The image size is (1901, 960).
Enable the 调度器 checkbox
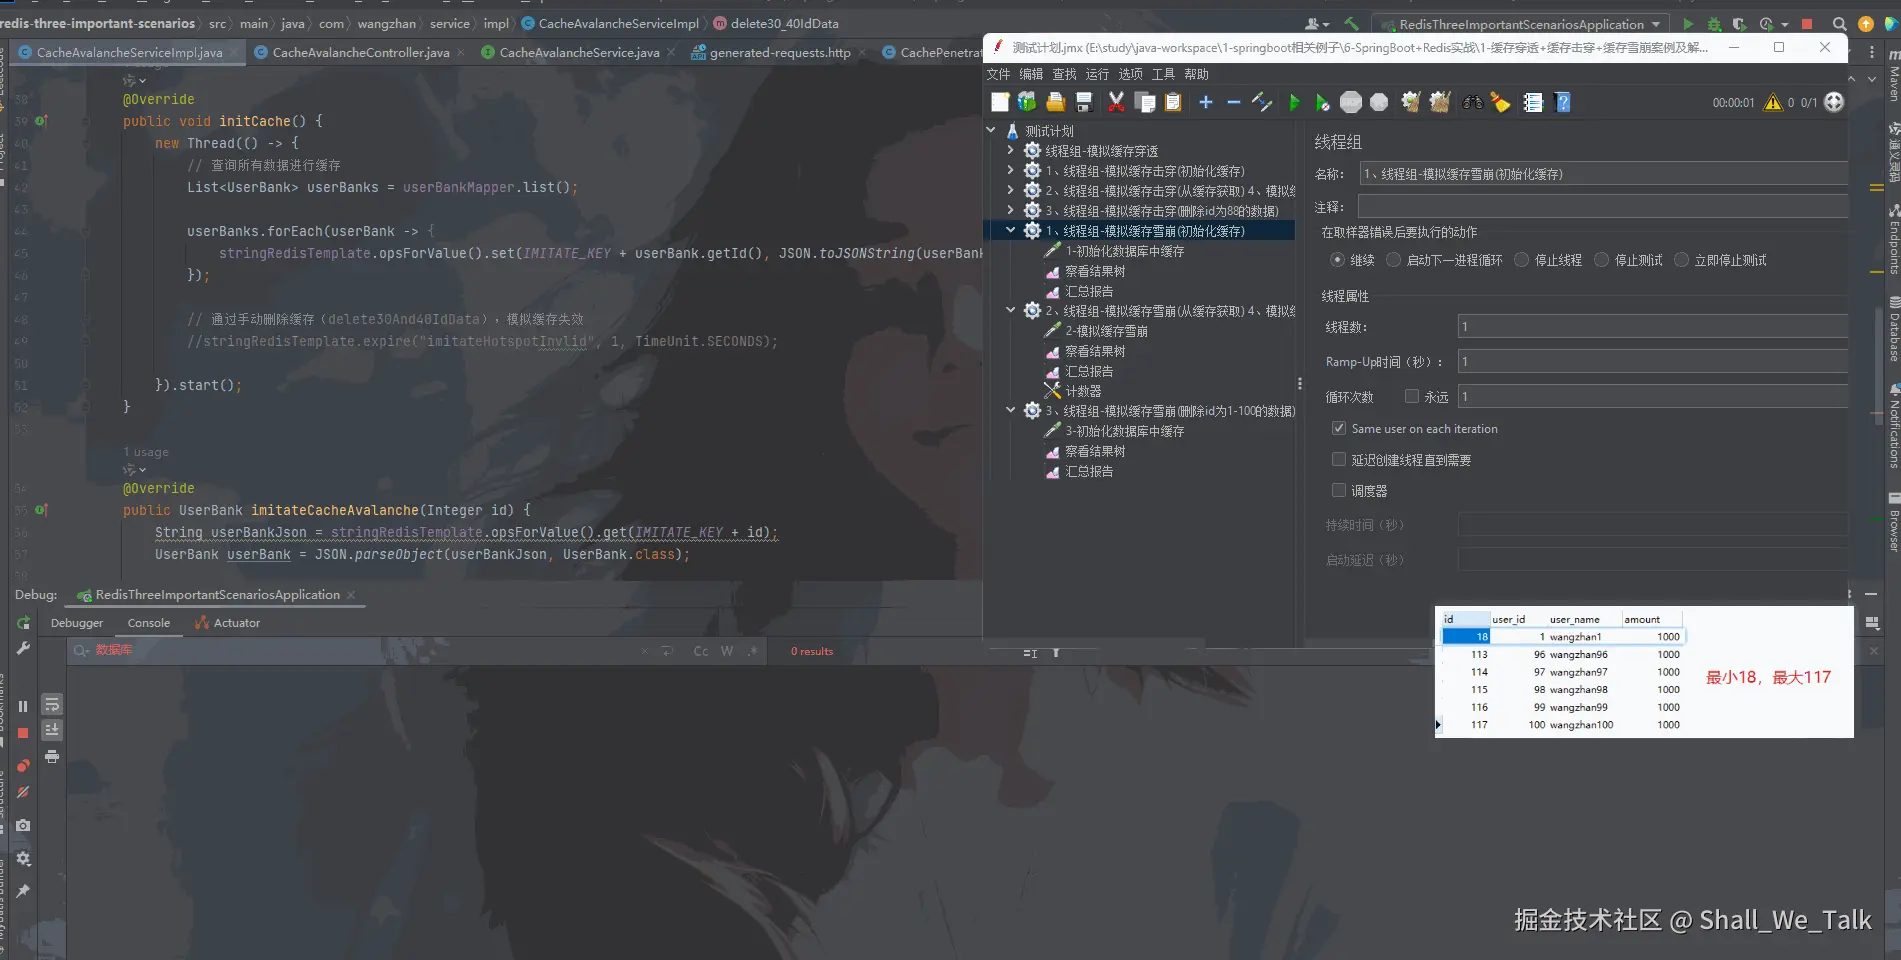tap(1339, 490)
